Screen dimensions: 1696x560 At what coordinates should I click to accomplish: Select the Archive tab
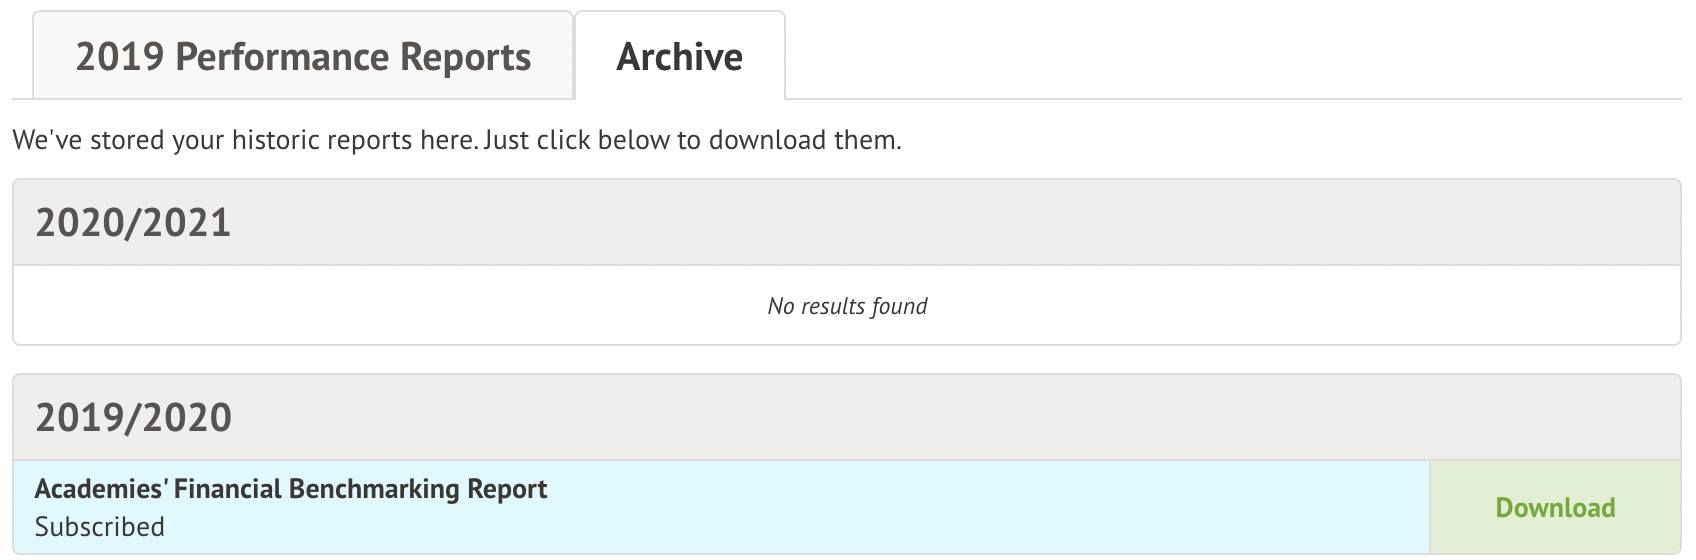[x=679, y=57]
